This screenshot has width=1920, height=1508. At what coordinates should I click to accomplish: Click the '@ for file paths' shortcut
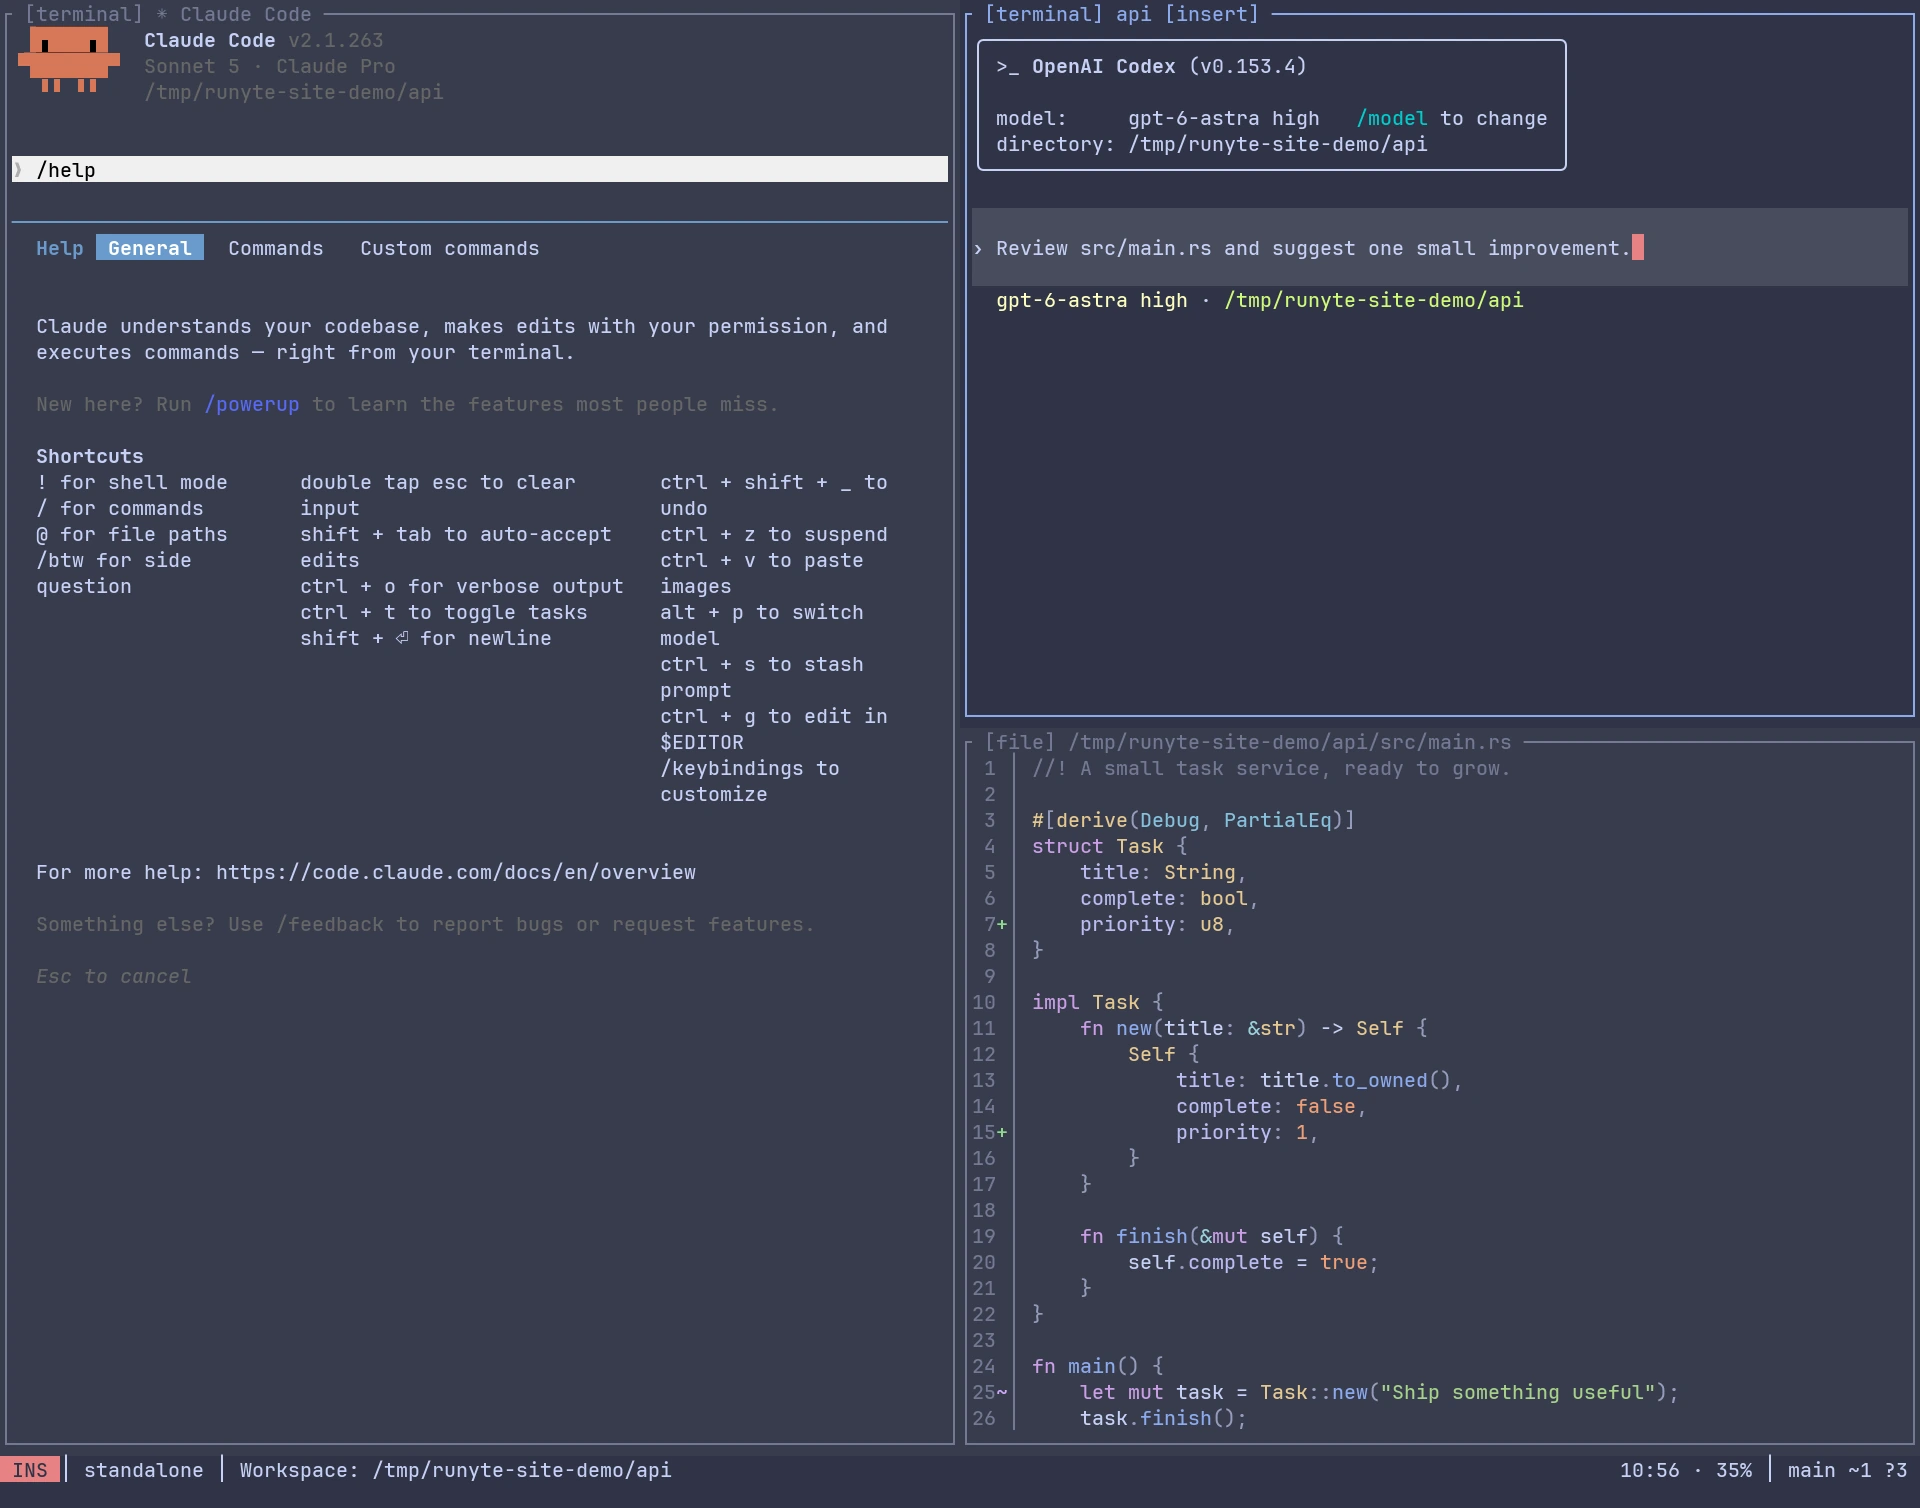(132, 534)
